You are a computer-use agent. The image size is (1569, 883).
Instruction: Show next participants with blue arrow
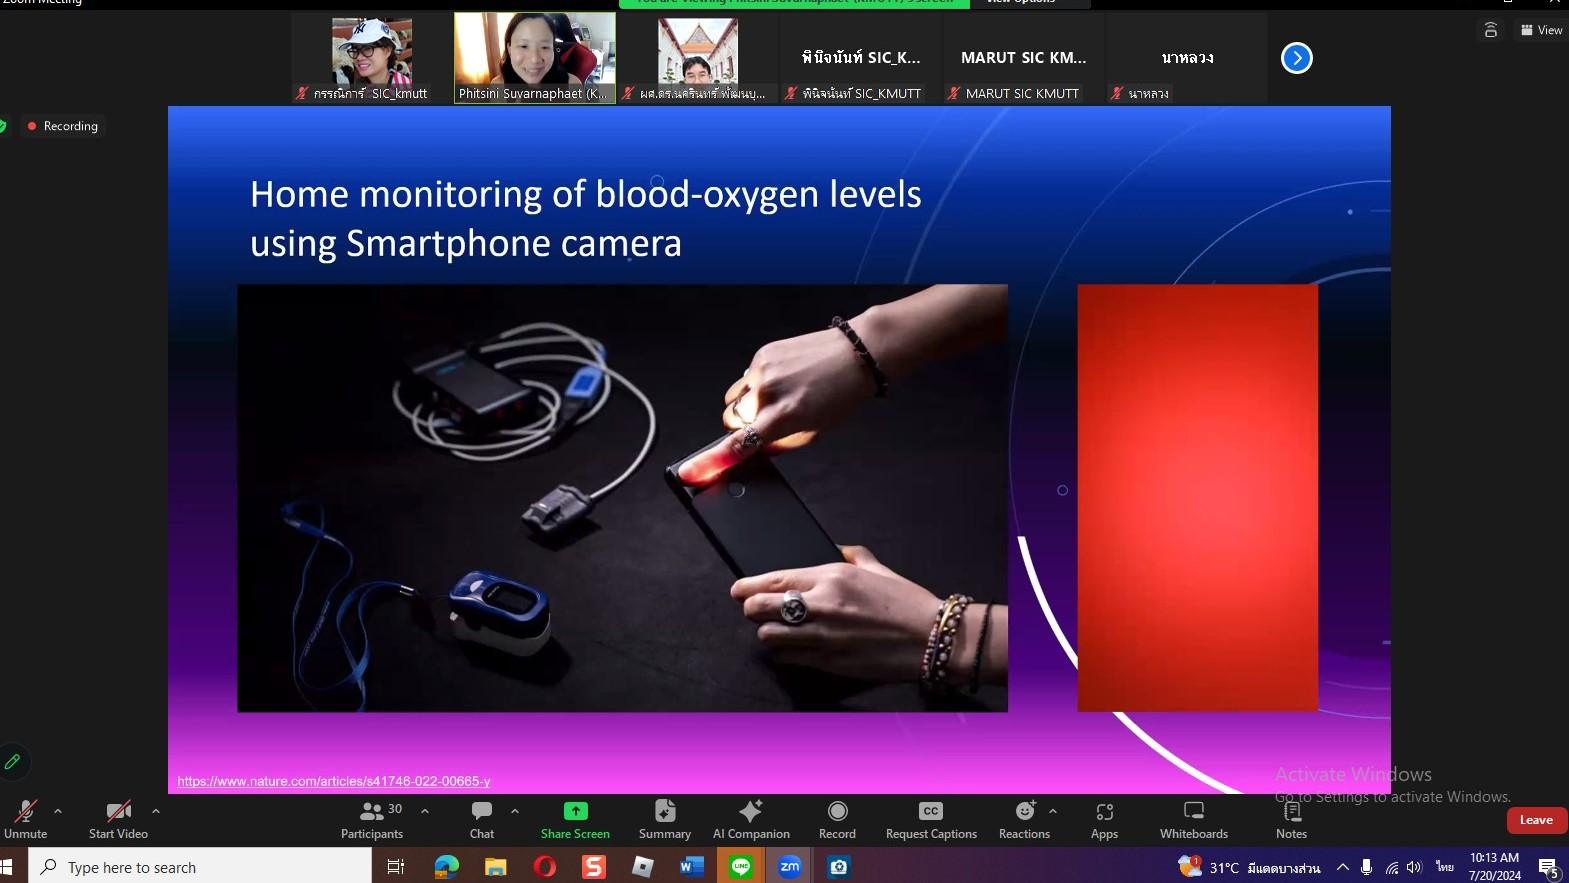(x=1297, y=58)
